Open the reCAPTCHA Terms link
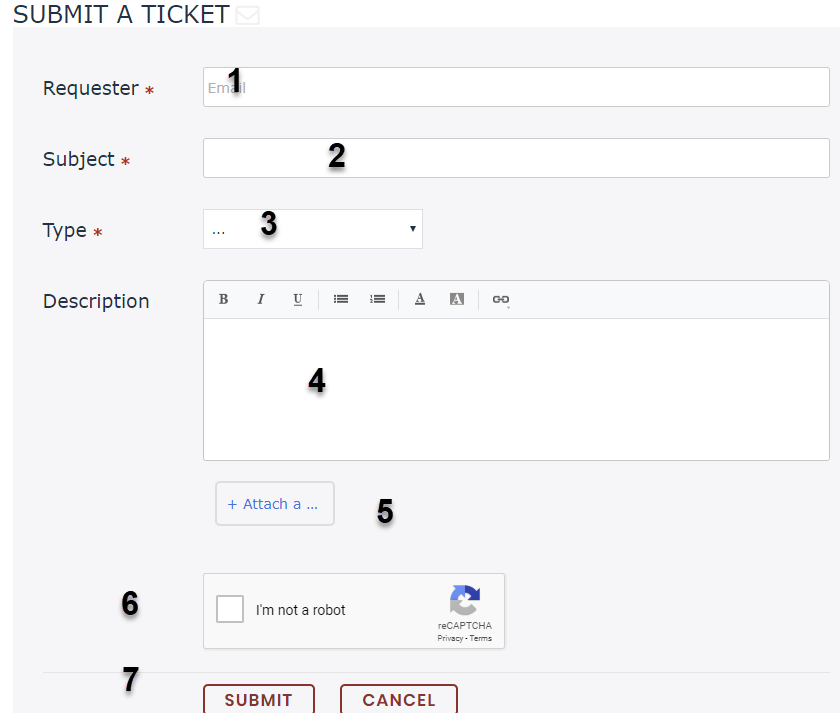Image resolution: width=840 pixels, height=713 pixels. (x=481, y=638)
